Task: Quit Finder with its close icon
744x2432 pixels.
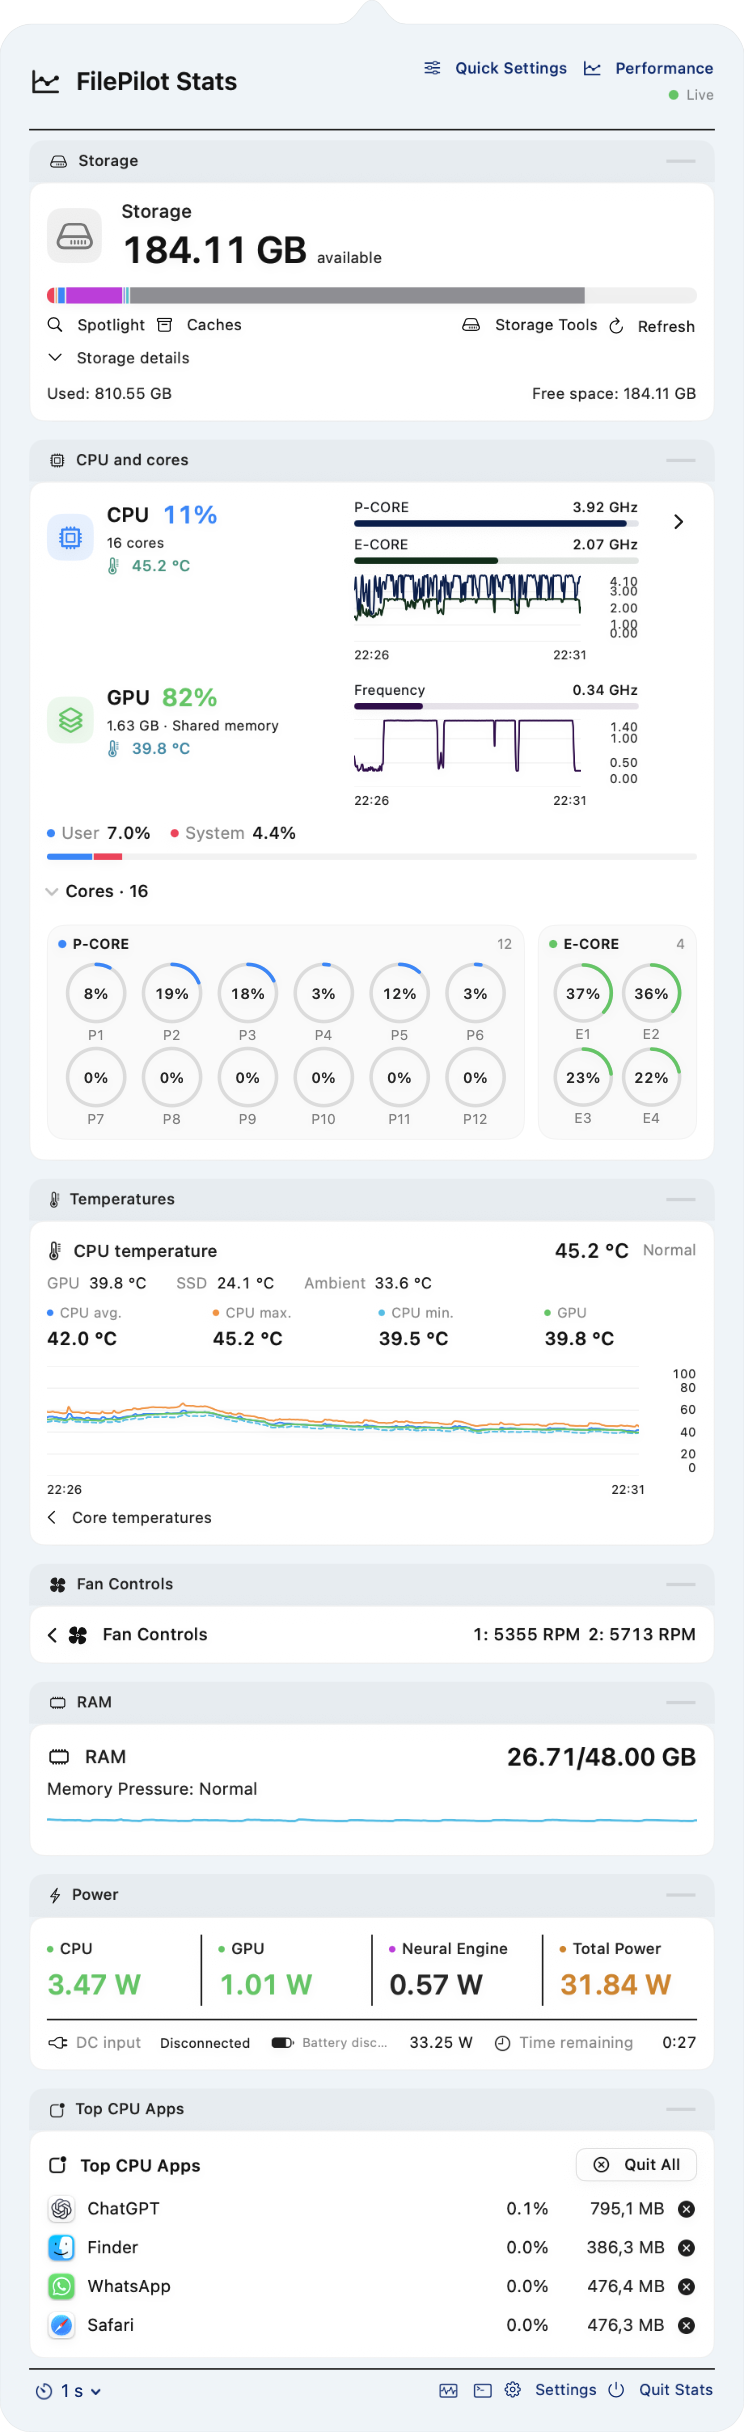Action: click(x=687, y=2248)
